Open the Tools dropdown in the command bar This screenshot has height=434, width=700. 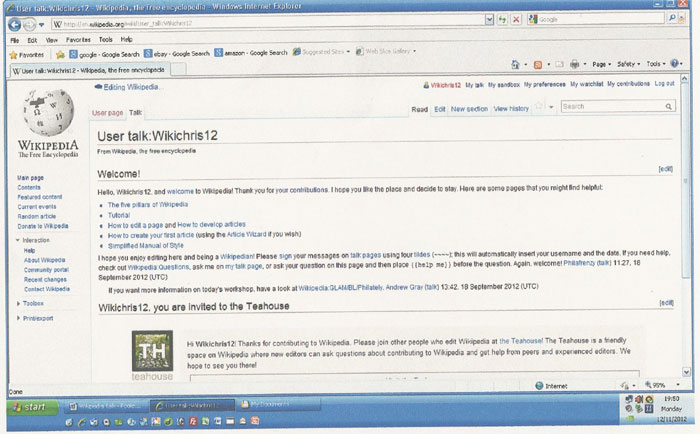(x=655, y=64)
